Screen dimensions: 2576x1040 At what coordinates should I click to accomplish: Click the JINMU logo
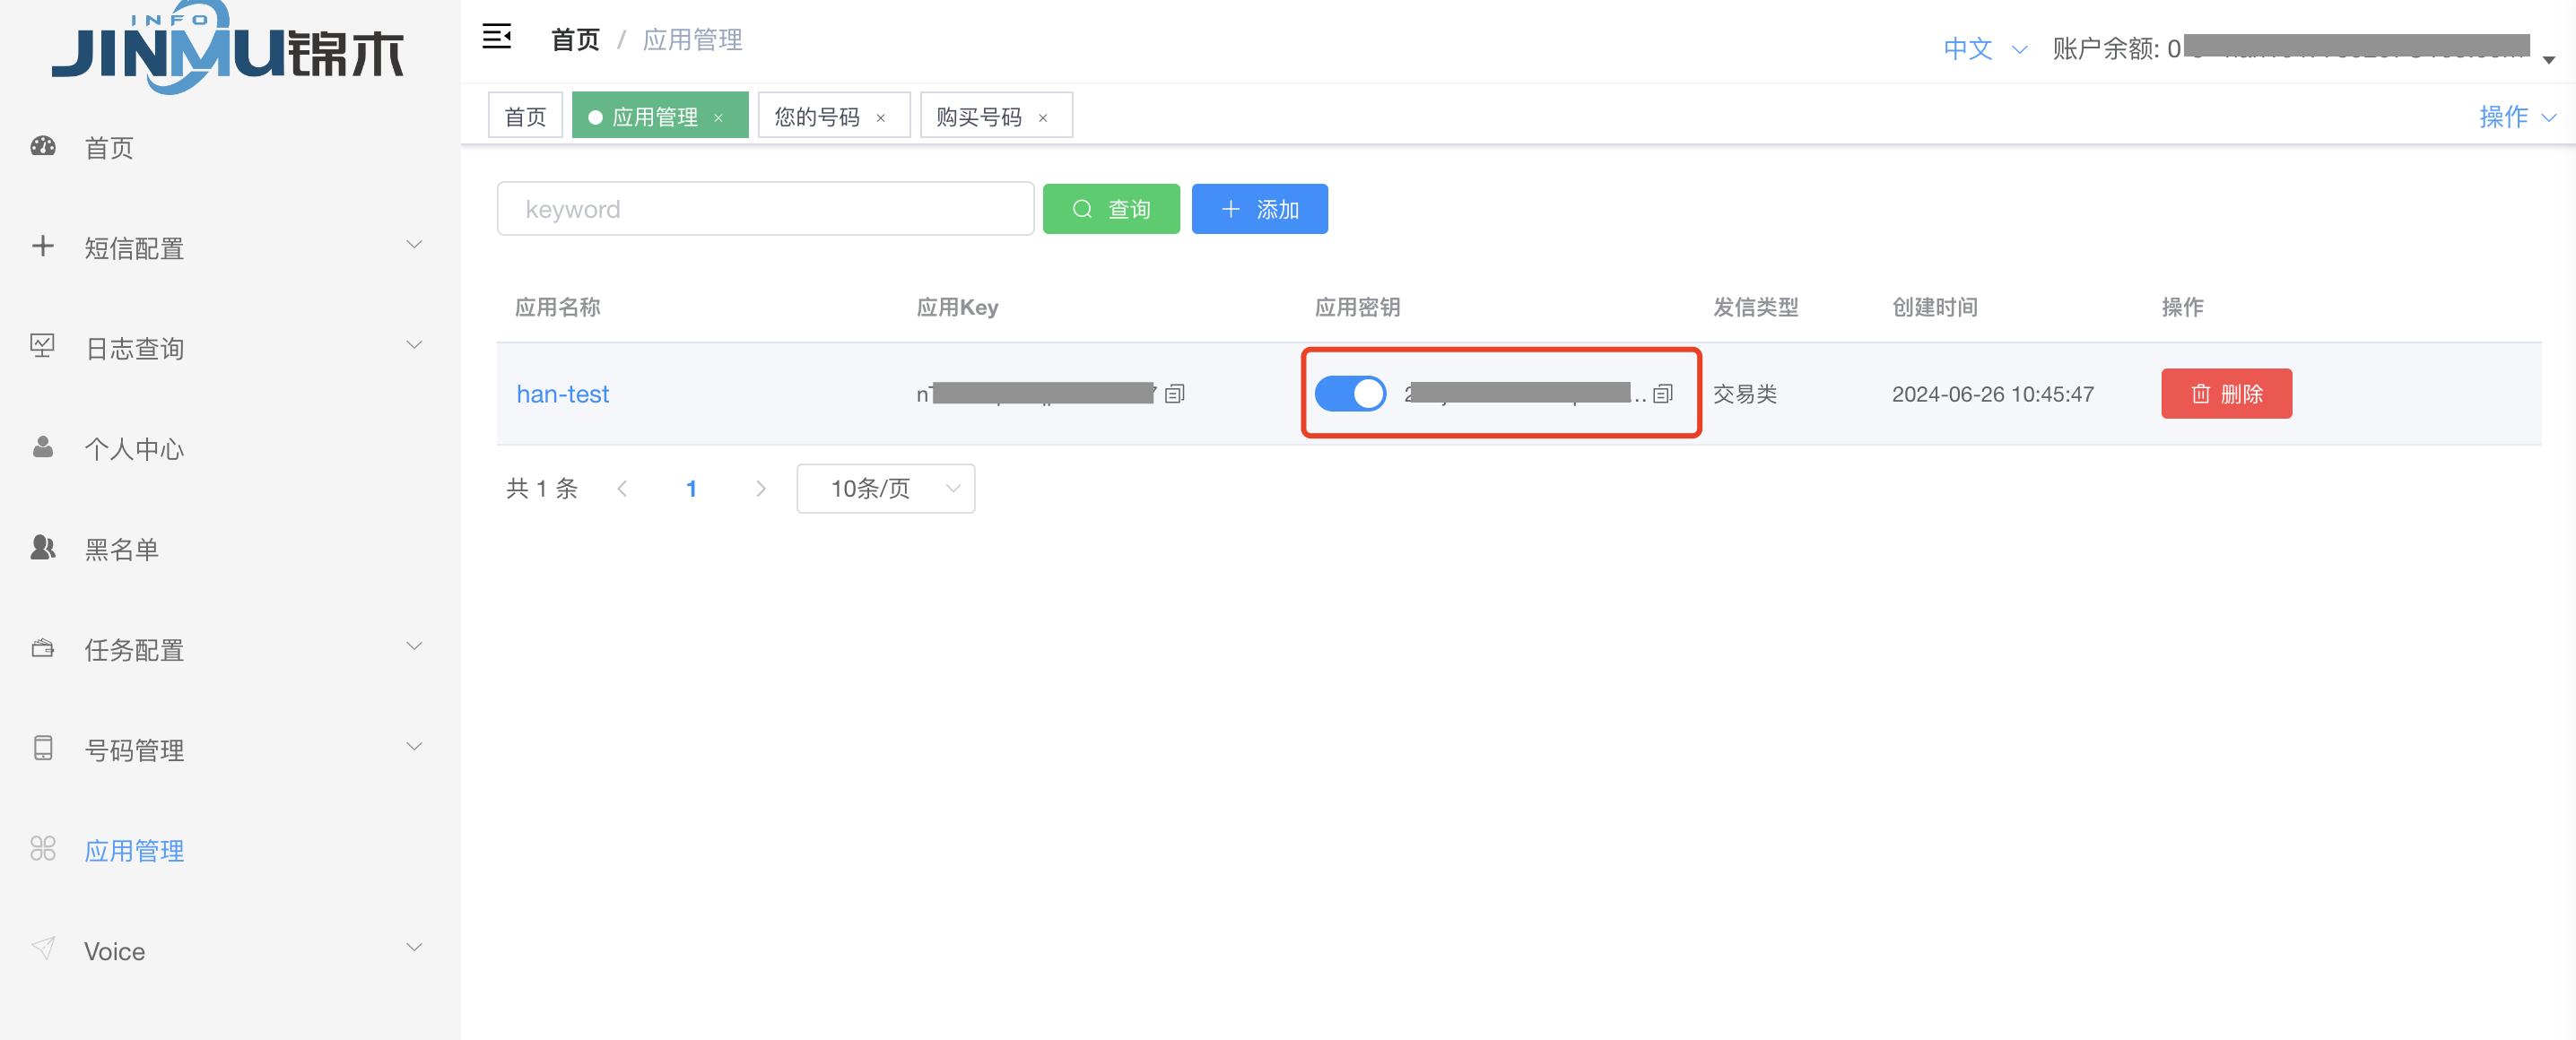228,48
